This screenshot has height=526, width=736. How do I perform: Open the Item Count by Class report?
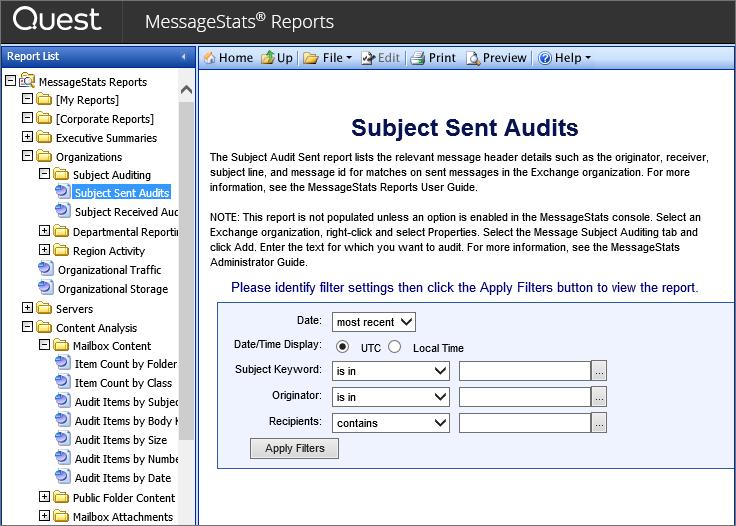pos(123,383)
